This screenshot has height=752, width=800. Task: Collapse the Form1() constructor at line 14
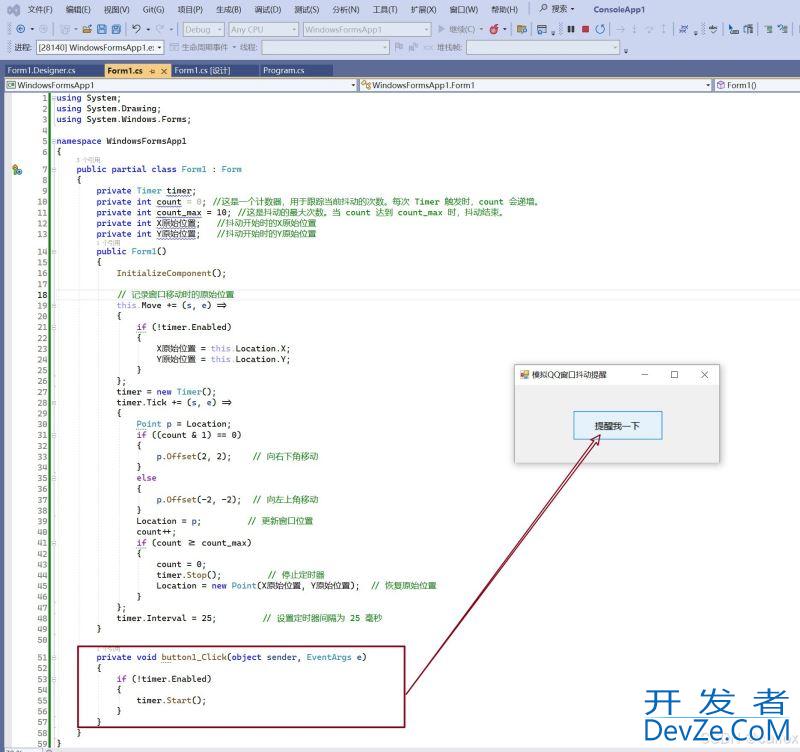pos(53,252)
